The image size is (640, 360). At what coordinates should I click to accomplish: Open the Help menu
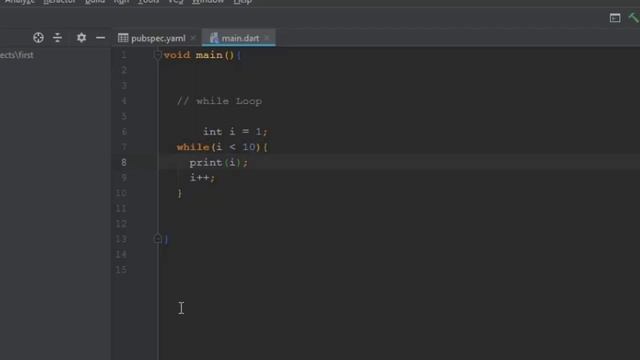tap(242, 2)
